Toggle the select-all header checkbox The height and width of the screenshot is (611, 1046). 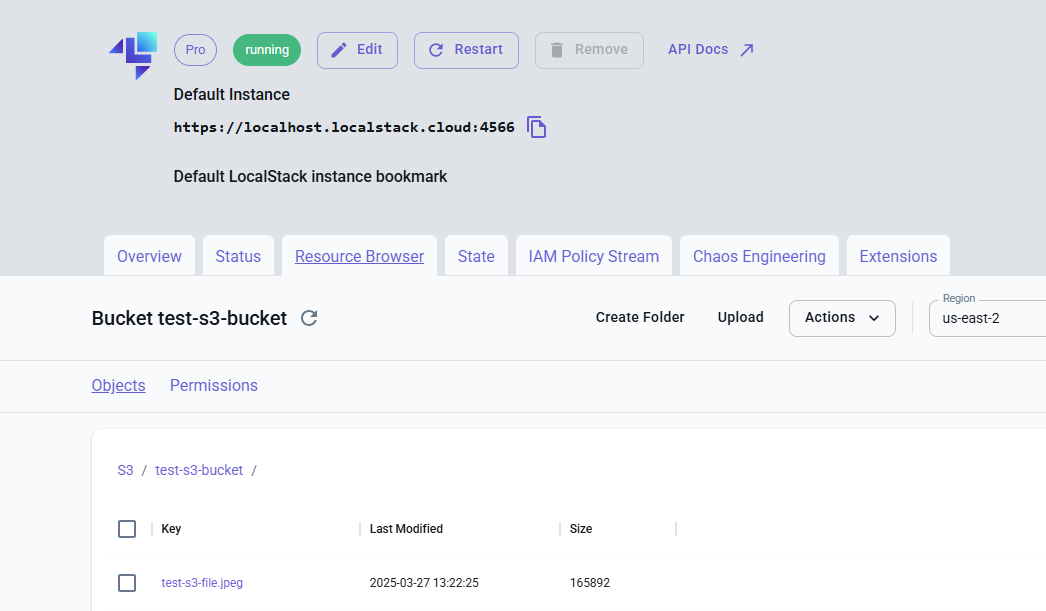click(127, 529)
